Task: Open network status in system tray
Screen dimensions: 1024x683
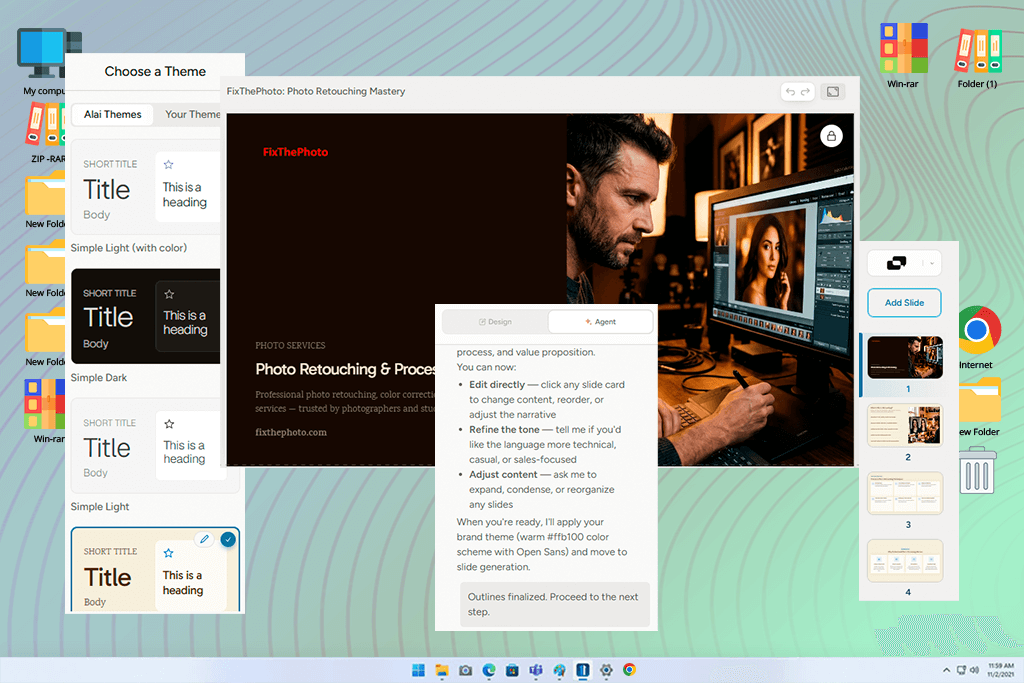Action: pos(961,670)
